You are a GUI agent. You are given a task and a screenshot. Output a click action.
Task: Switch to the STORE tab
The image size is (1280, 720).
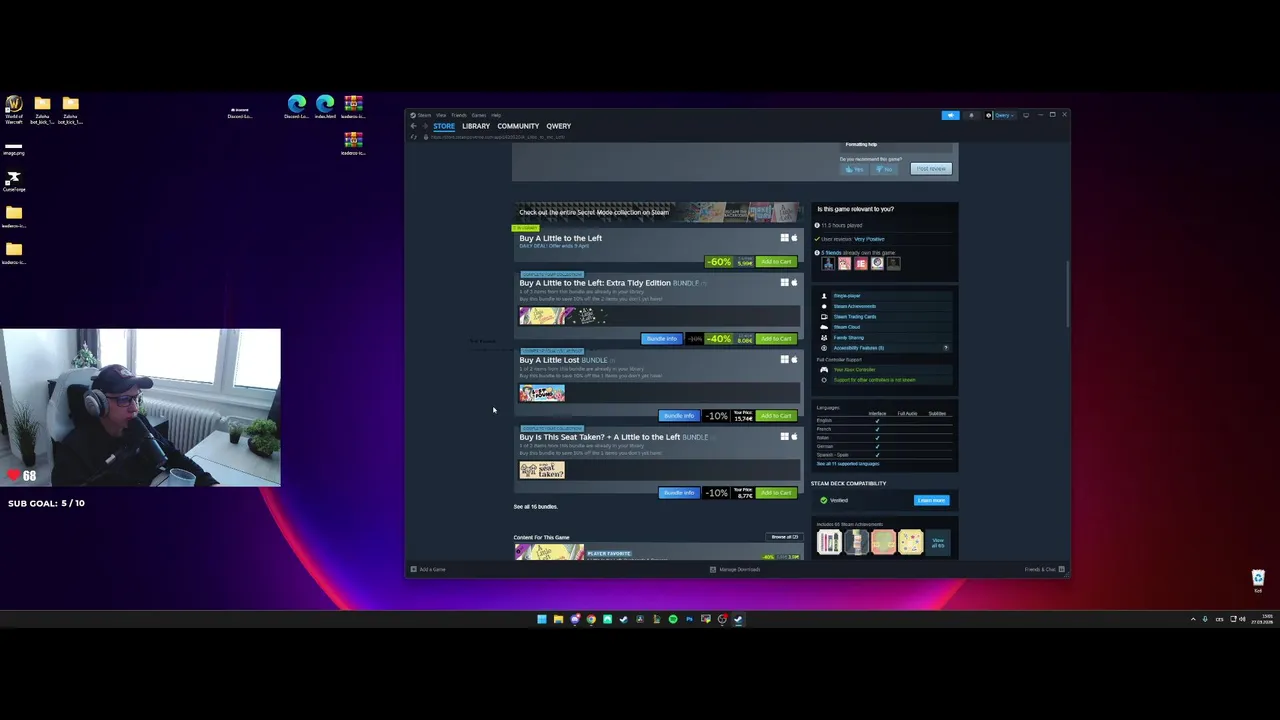click(x=444, y=126)
